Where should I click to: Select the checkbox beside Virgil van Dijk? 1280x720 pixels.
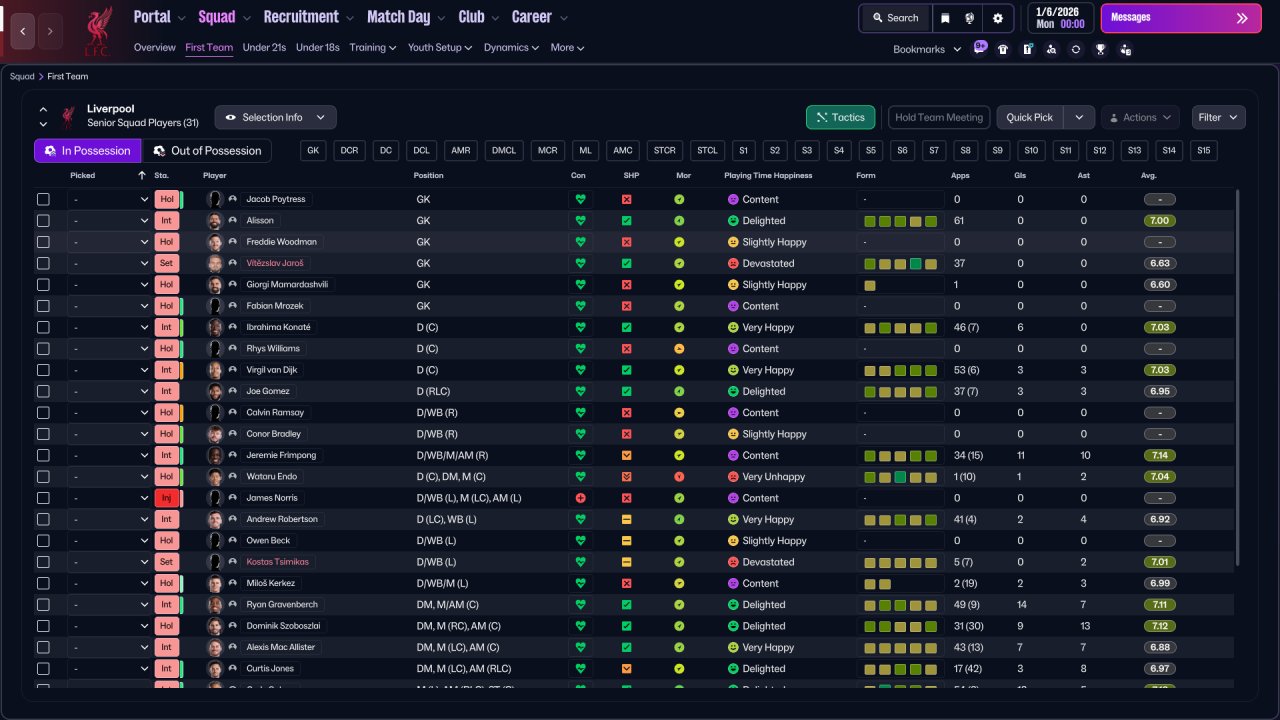point(43,370)
